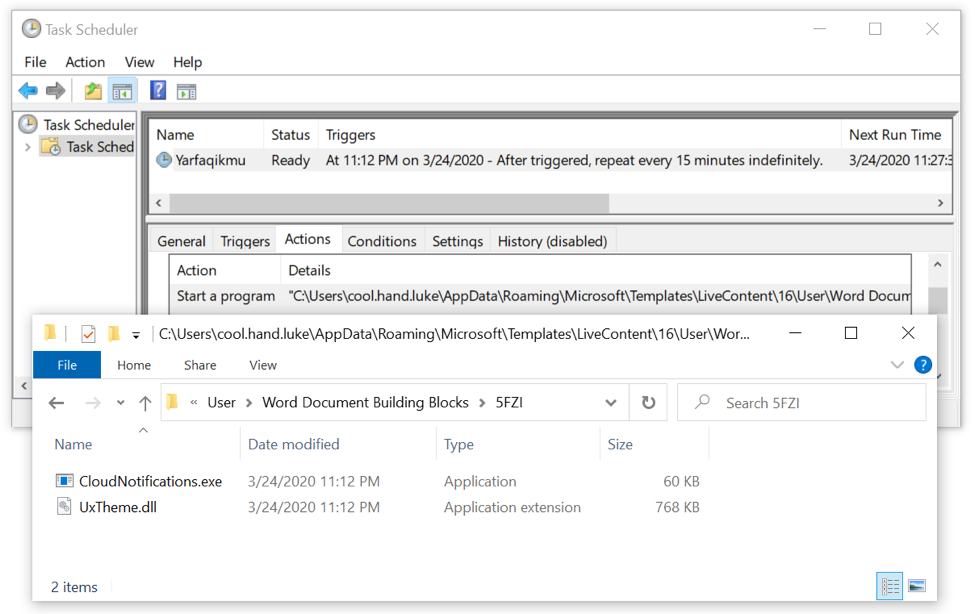Switch to details view in Explorer status bar
Viewport: 975px width, 614px height.
890,586
